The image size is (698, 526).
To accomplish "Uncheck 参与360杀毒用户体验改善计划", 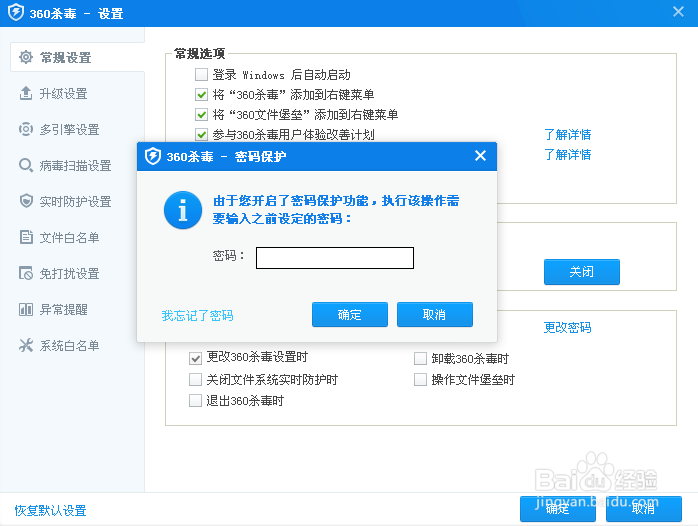I will [x=201, y=134].
